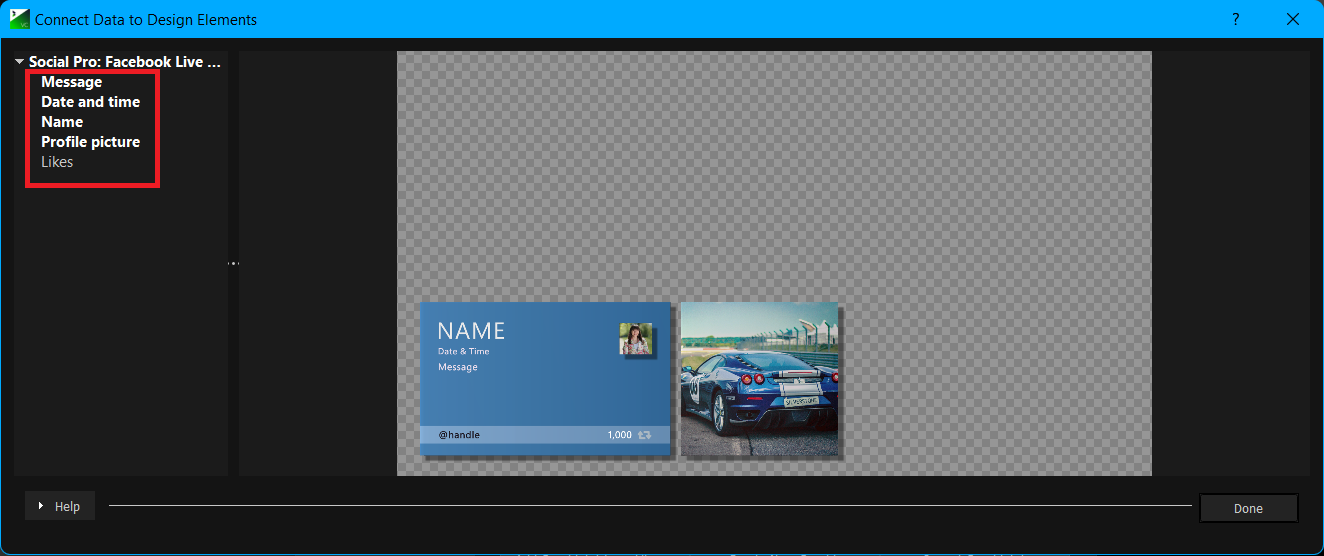Image resolution: width=1324 pixels, height=556 pixels.
Task: Select the Date & Time text on card
Action: point(464,352)
